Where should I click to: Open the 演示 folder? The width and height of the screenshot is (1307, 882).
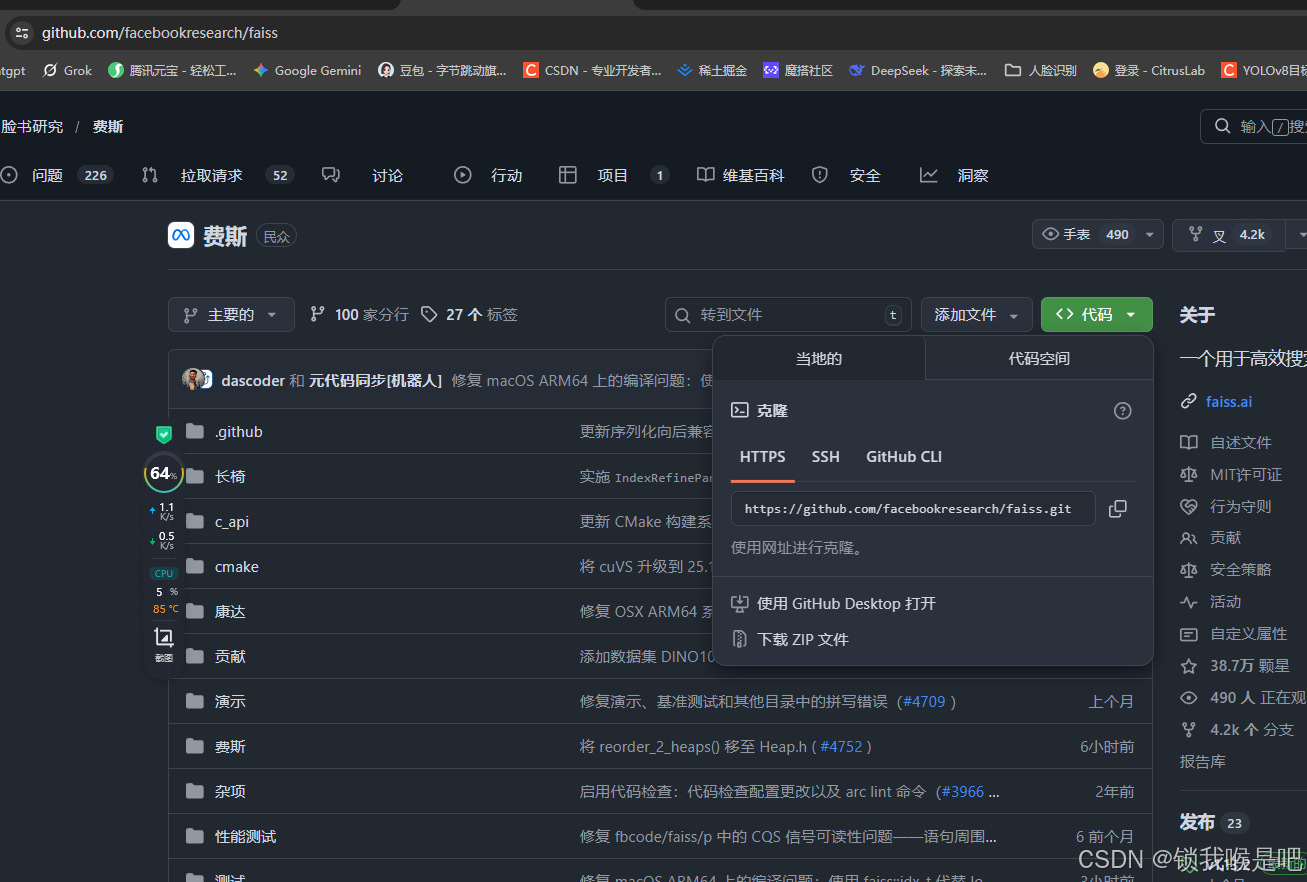[230, 702]
